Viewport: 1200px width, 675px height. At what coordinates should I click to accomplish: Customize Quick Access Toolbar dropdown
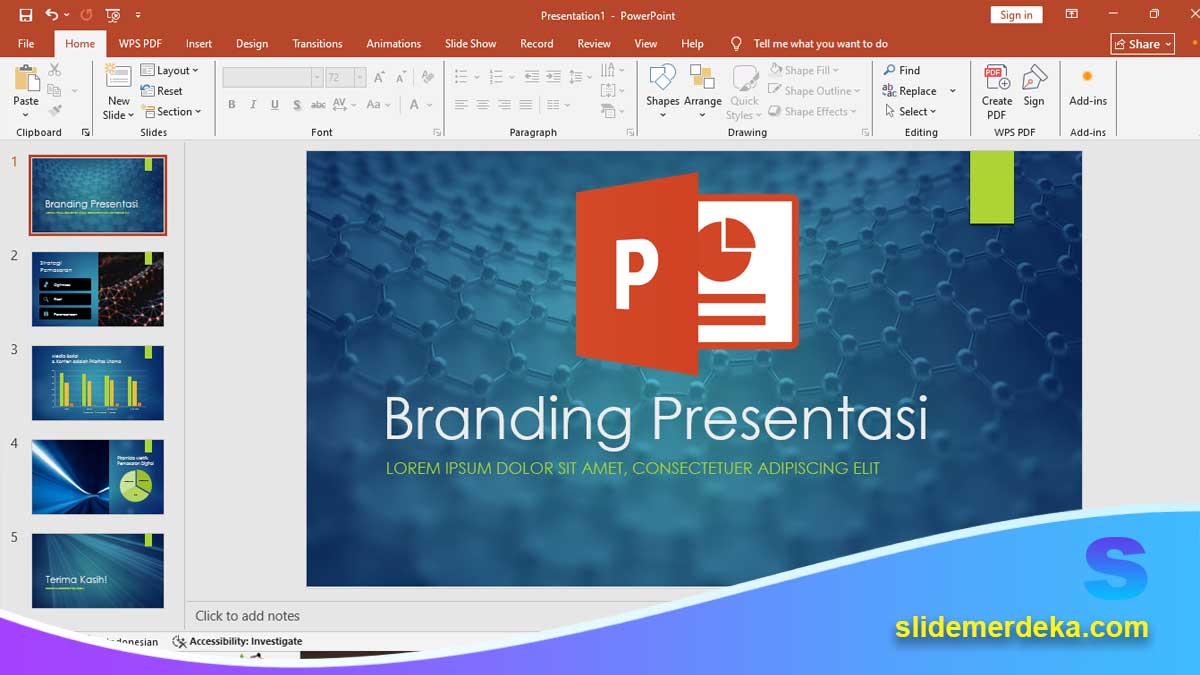click(x=138, y=15)
